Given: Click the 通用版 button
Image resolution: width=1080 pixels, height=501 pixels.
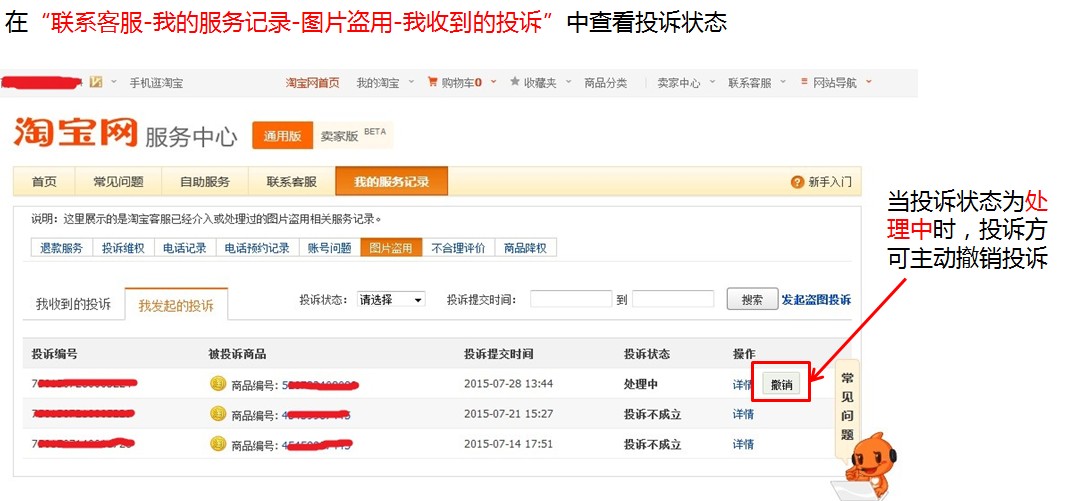Looking at the screenshot, I should click(282, 136).
